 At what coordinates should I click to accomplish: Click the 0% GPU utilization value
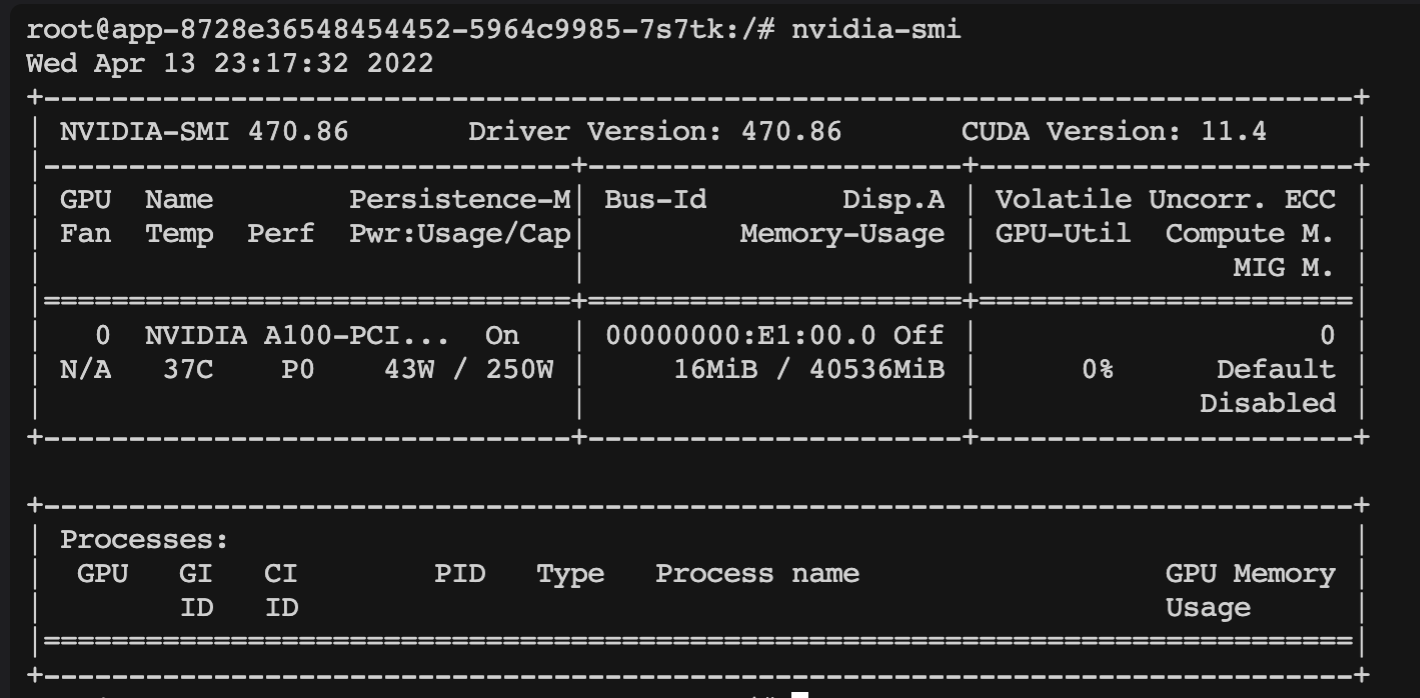pos(1097,370)
